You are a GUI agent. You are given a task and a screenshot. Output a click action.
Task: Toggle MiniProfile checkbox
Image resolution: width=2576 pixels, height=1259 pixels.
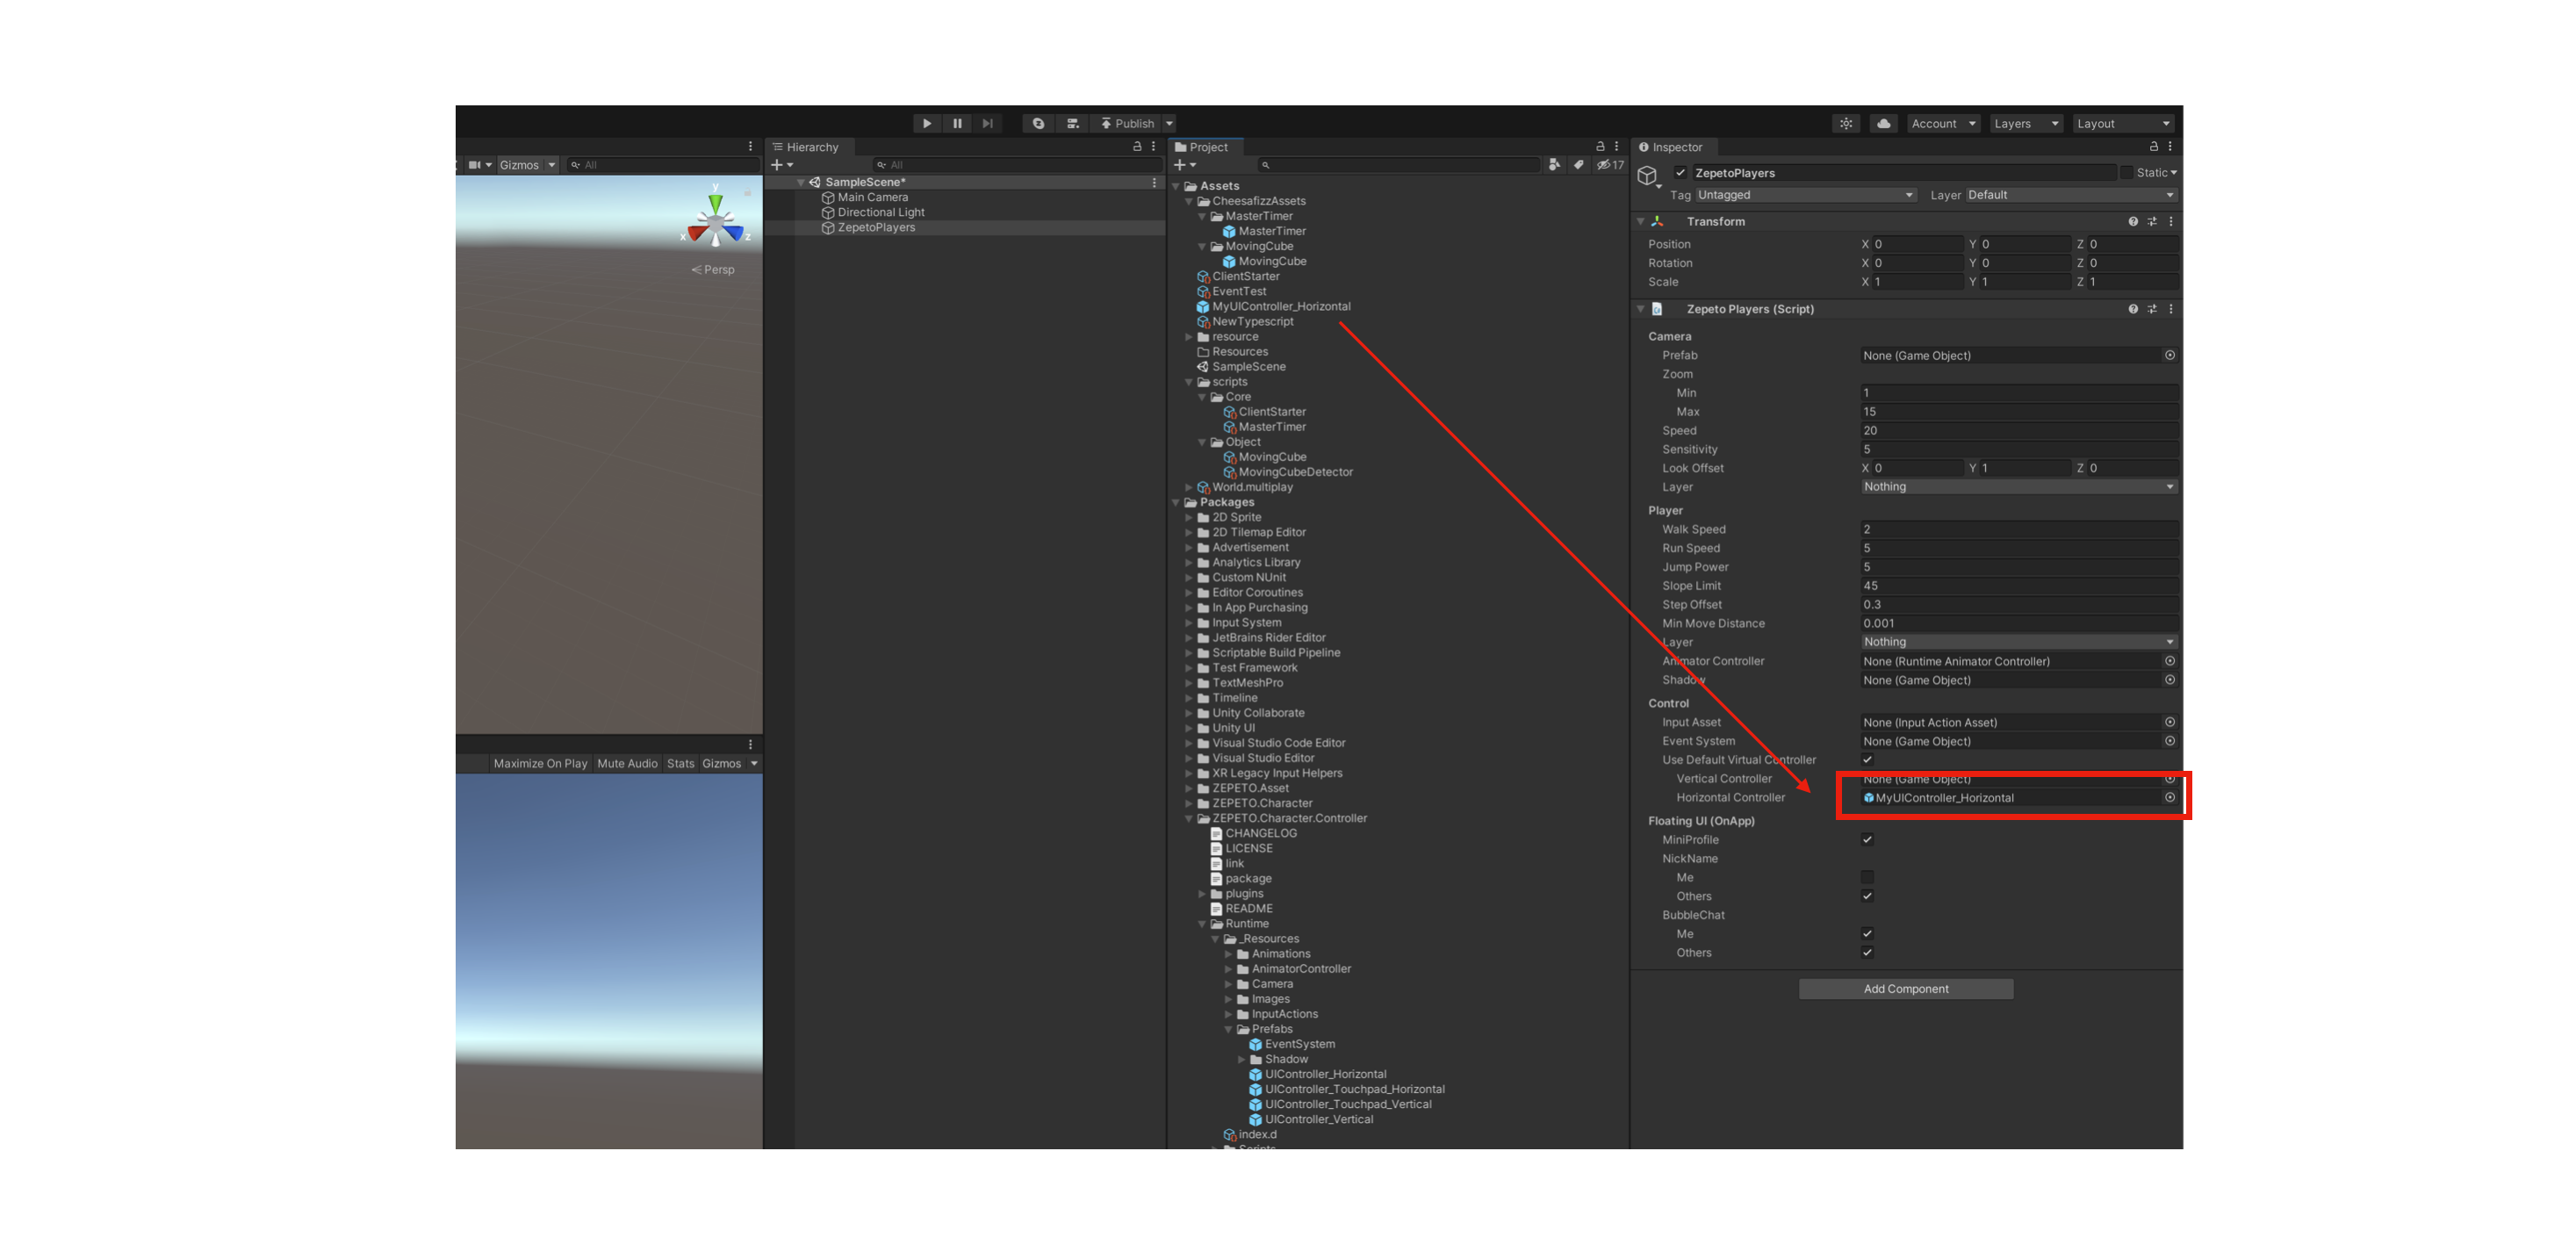point(1866,840)
